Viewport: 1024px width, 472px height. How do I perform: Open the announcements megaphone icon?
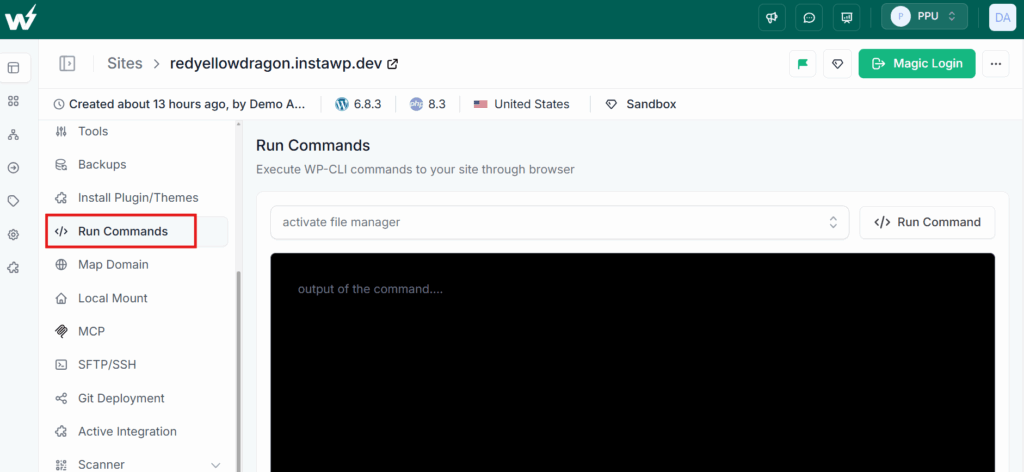[771, 17]
